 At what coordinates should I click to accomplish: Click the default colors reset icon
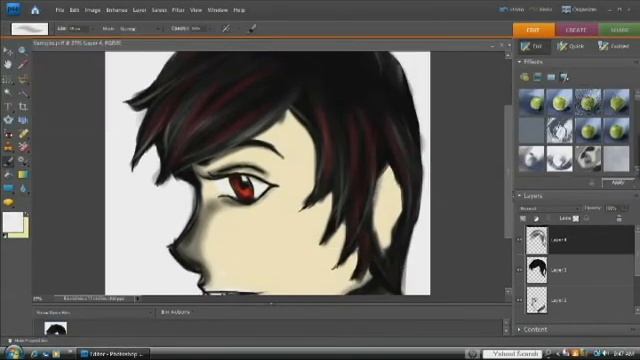(4, 236)
